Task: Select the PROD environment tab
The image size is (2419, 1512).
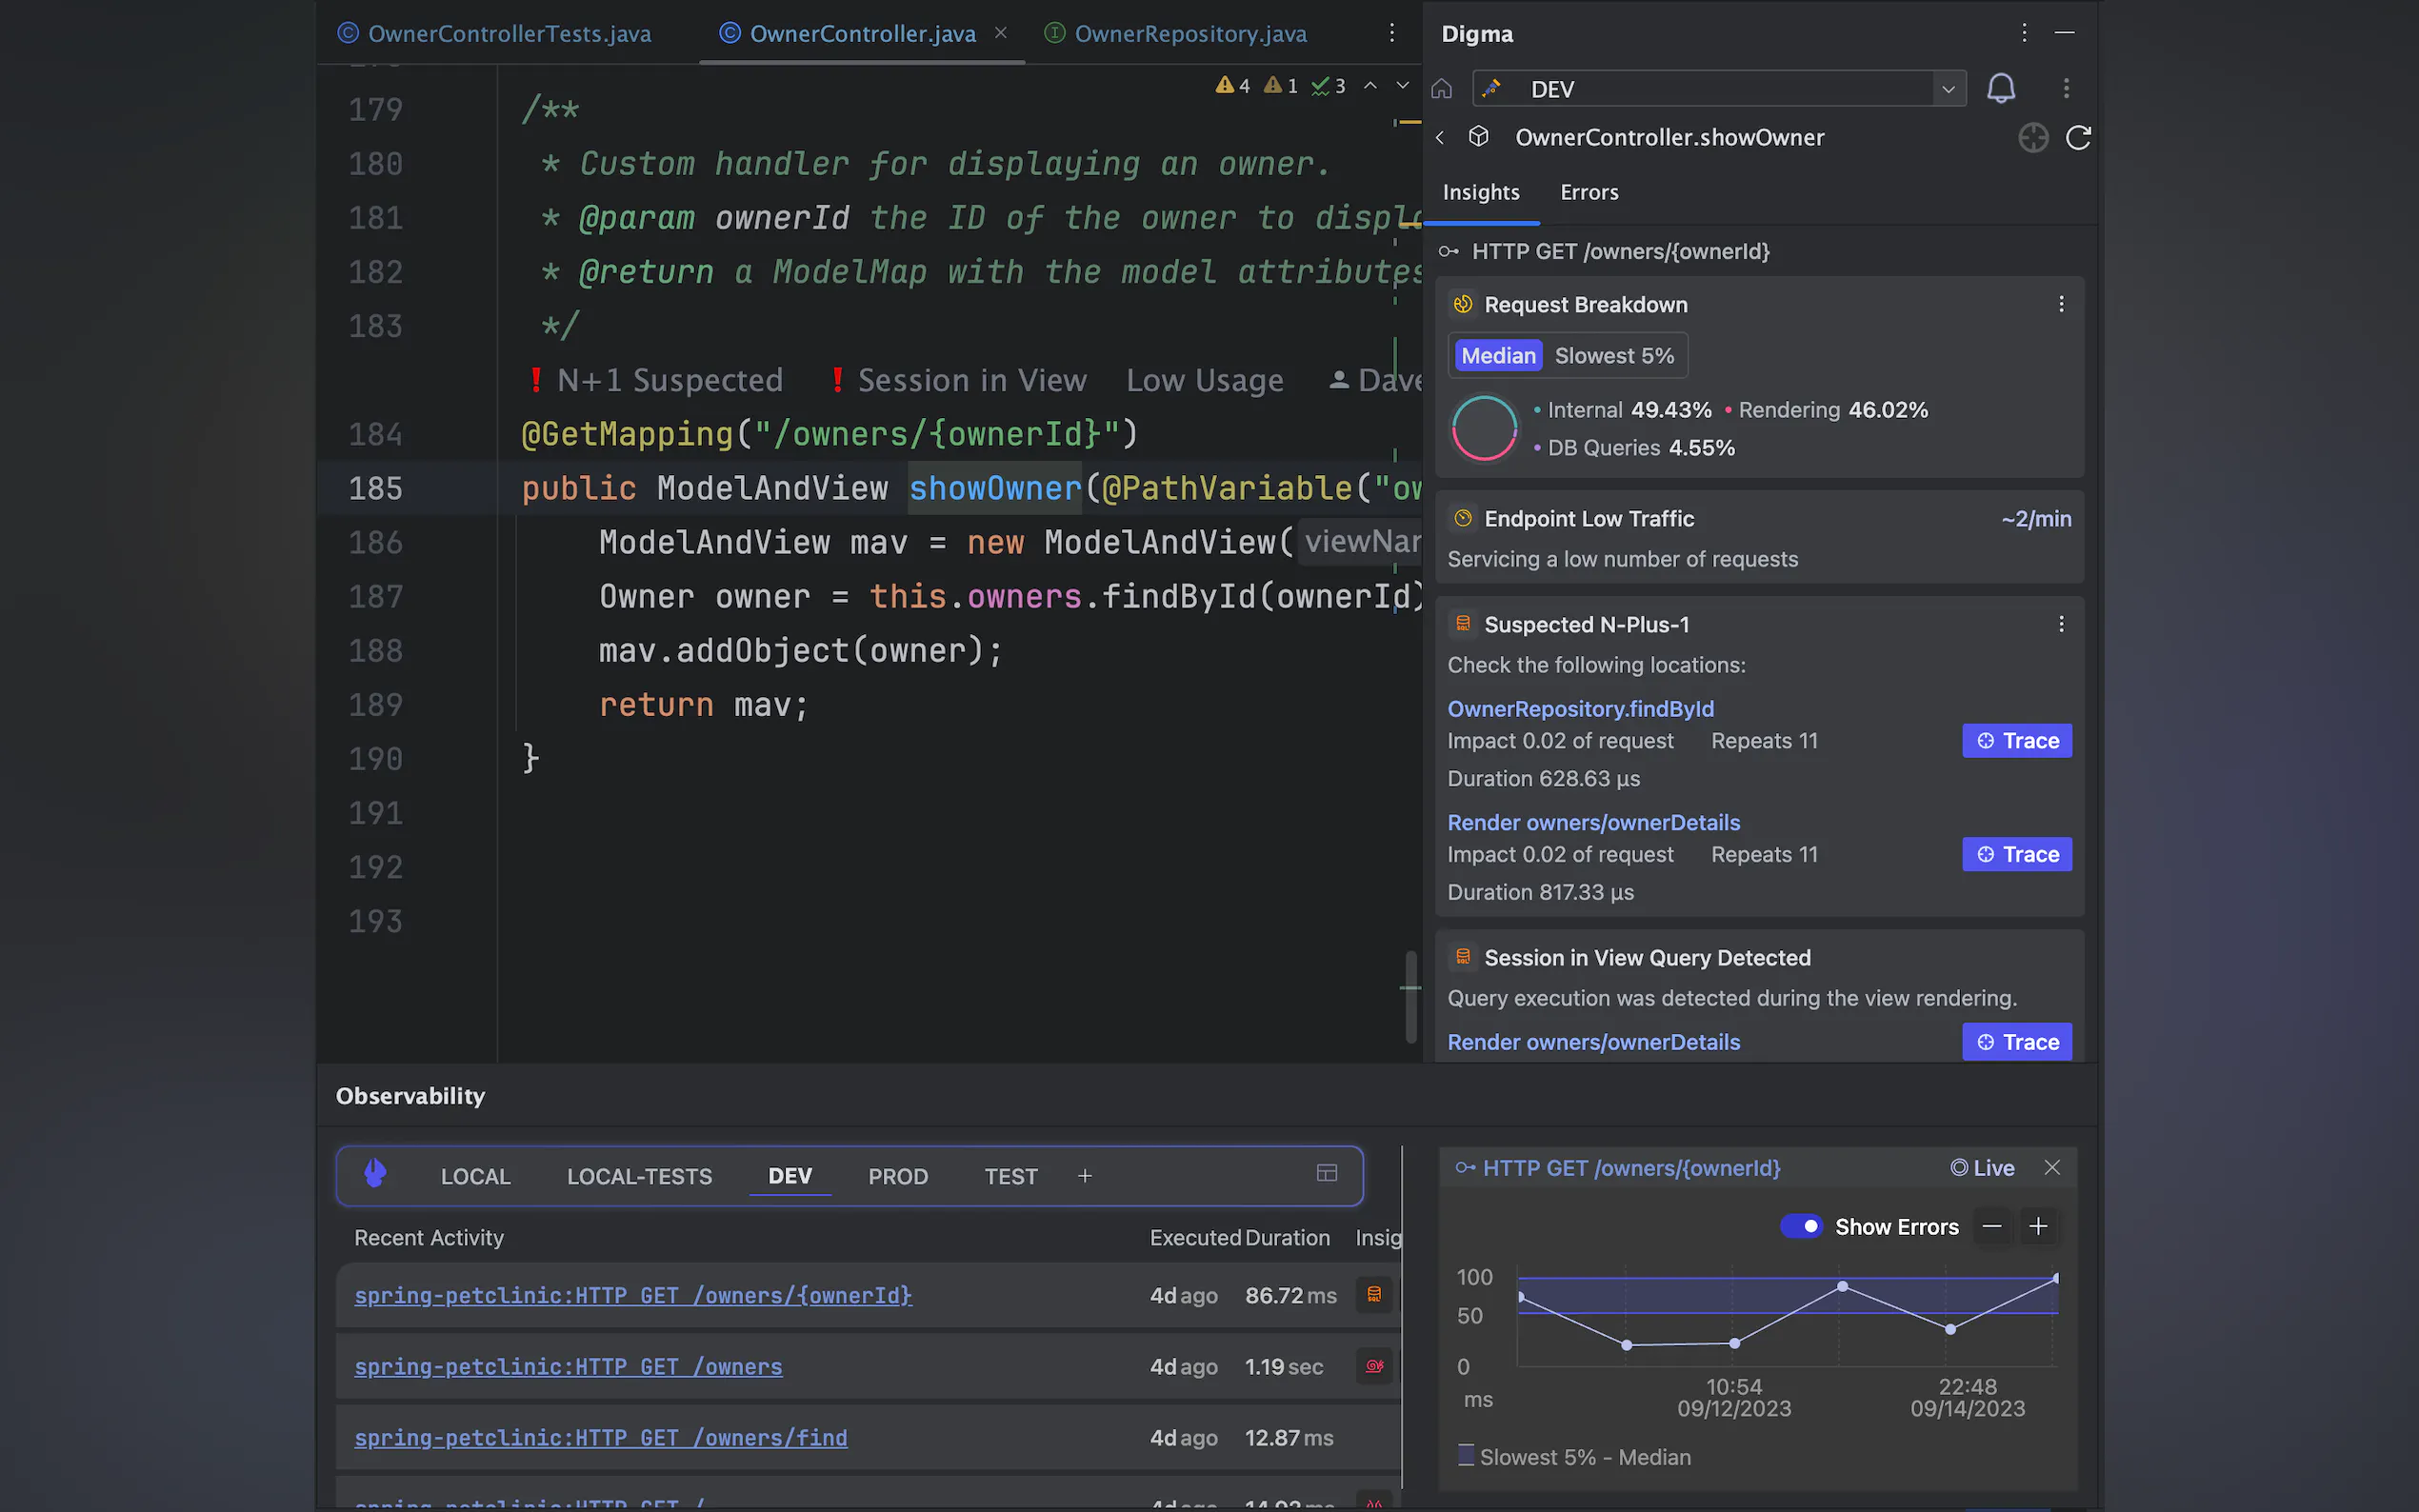Action: (897, 1176)
